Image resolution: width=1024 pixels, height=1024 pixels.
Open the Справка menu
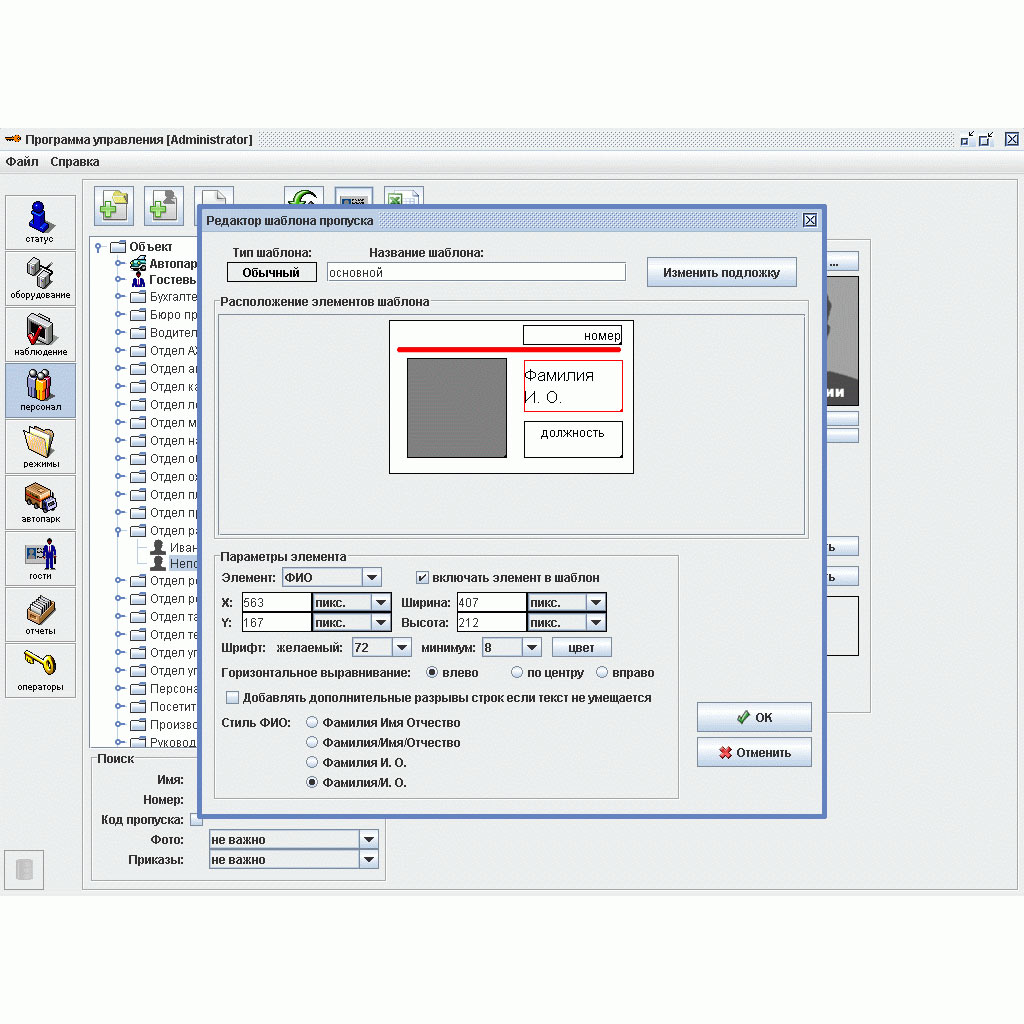coord(75,161)
